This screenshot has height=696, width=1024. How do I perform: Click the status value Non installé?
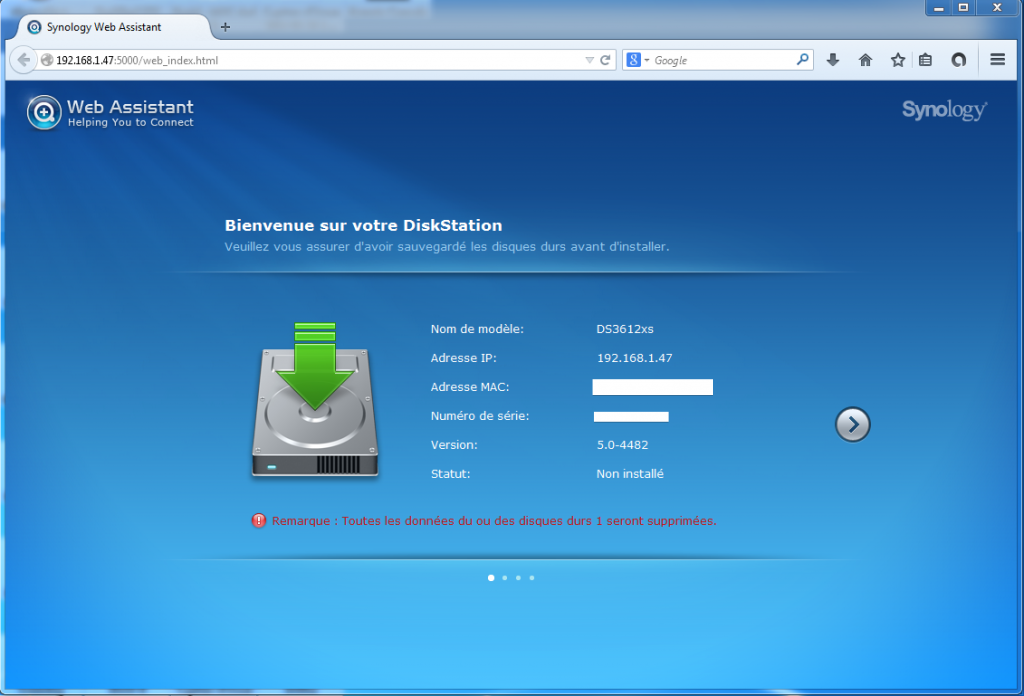(x=630, y=474)
